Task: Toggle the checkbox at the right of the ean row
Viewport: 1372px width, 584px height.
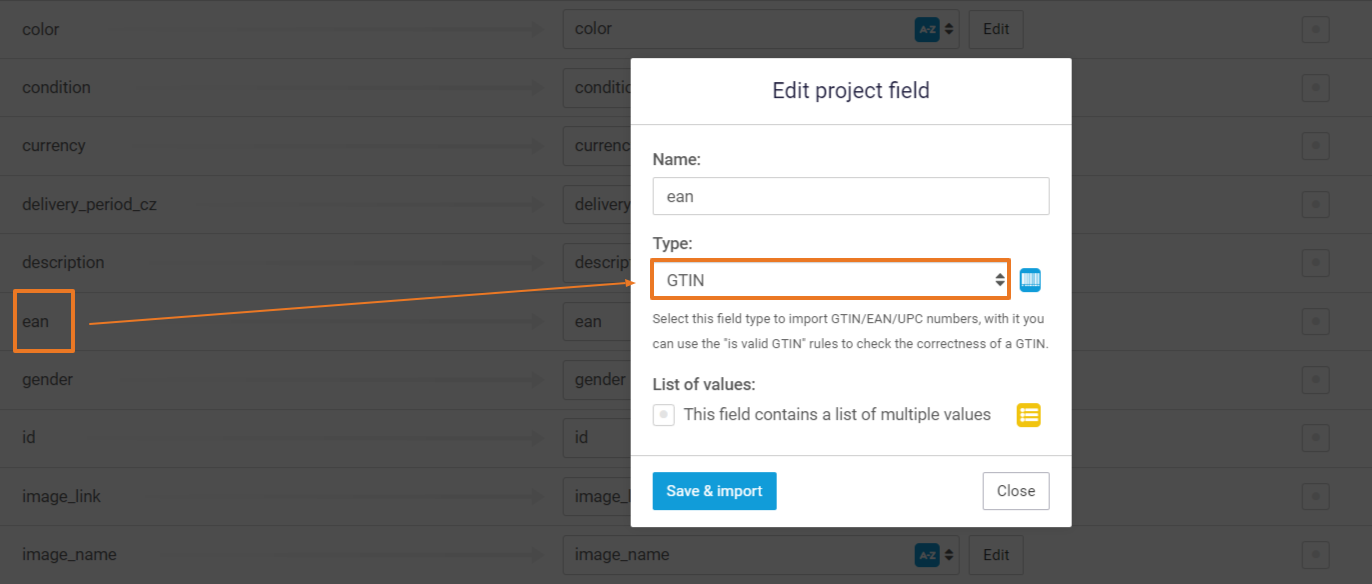Action: pos(1315,321)
